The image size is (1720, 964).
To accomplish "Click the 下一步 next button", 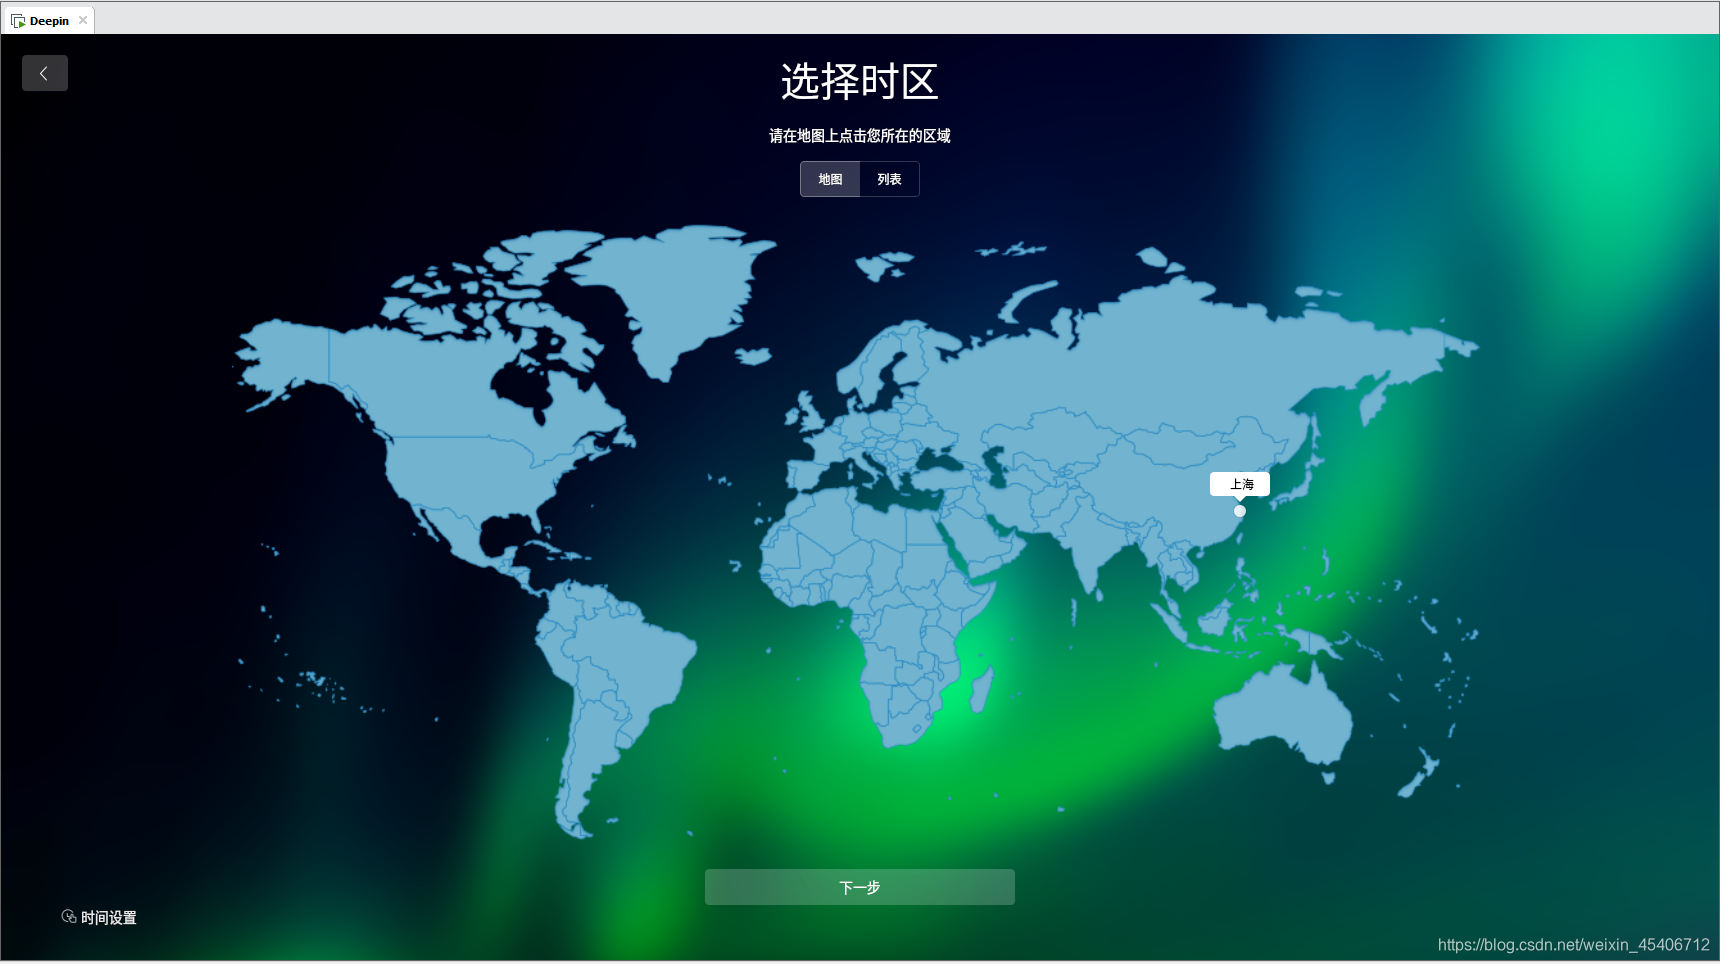I will pyautogui.click(x=860, y=887).
